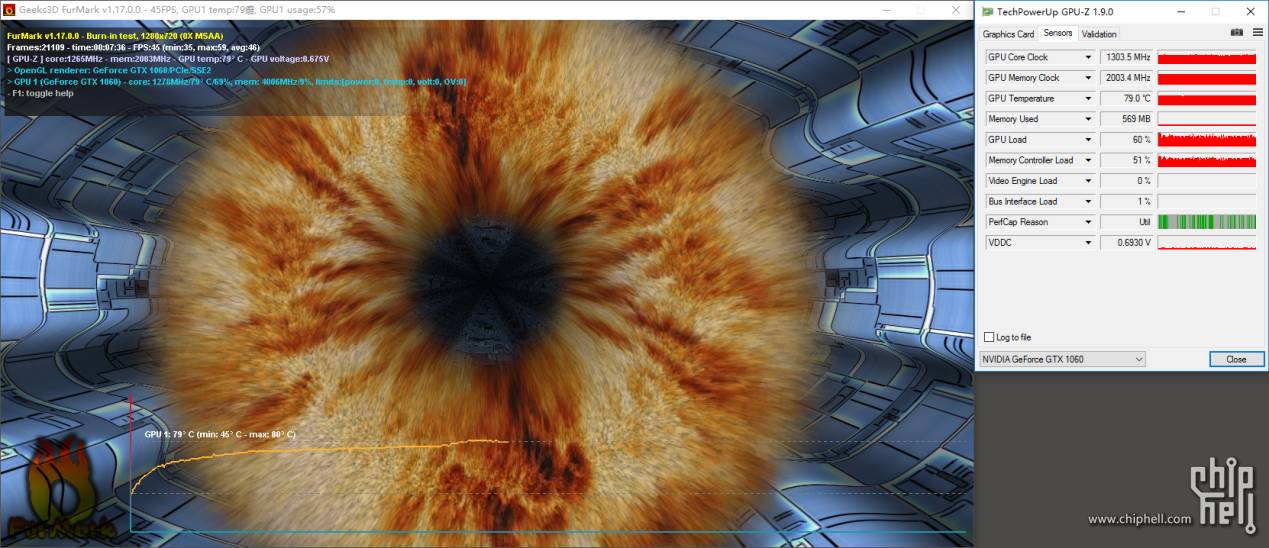This screenshot has width=1269, height=548.
Task: Open the Video Engine Load dropdown
Action: (x=1088, y=181)
